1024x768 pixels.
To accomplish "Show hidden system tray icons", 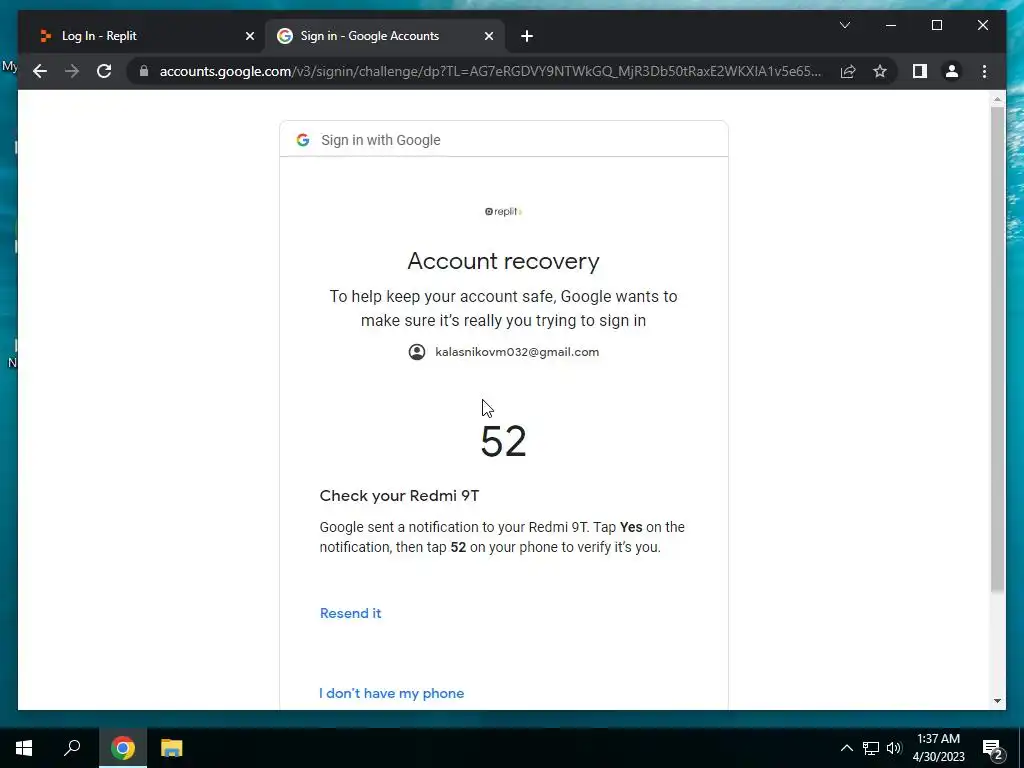I will (846, 748).
